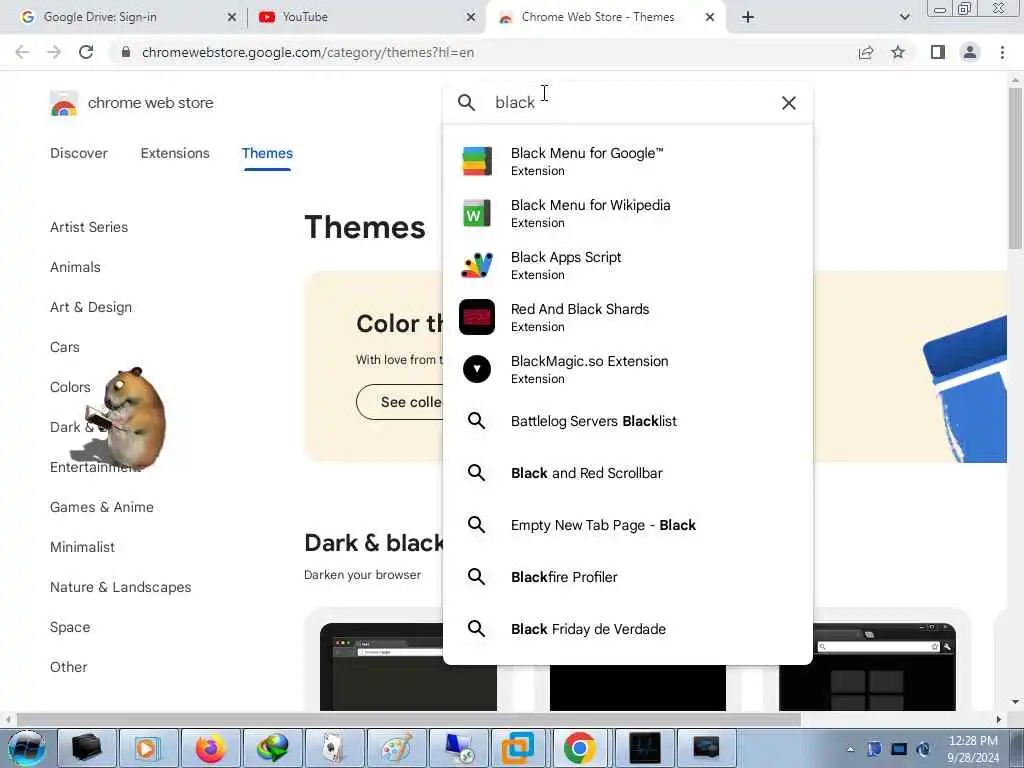Viewport: 1024px width, 768px height.
Task: Open the Minimalist category
Action: [82, 547]
